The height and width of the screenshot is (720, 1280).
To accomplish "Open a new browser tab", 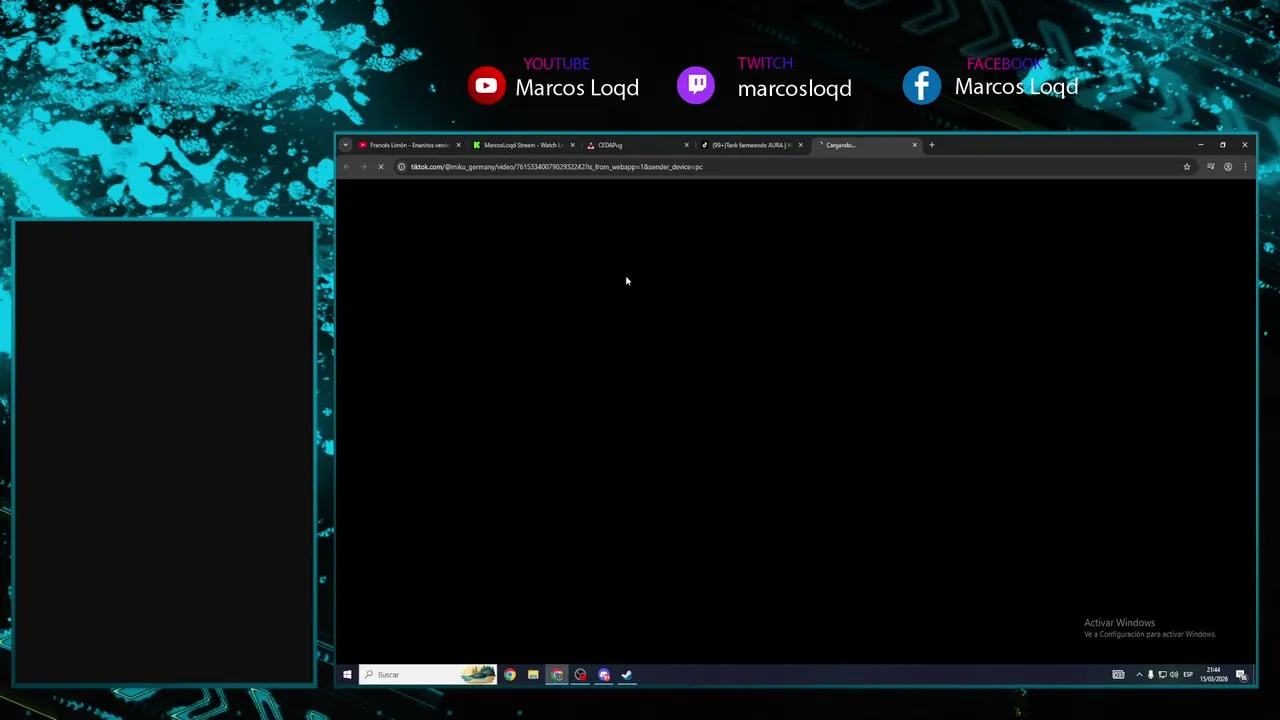I will point(931,145).
